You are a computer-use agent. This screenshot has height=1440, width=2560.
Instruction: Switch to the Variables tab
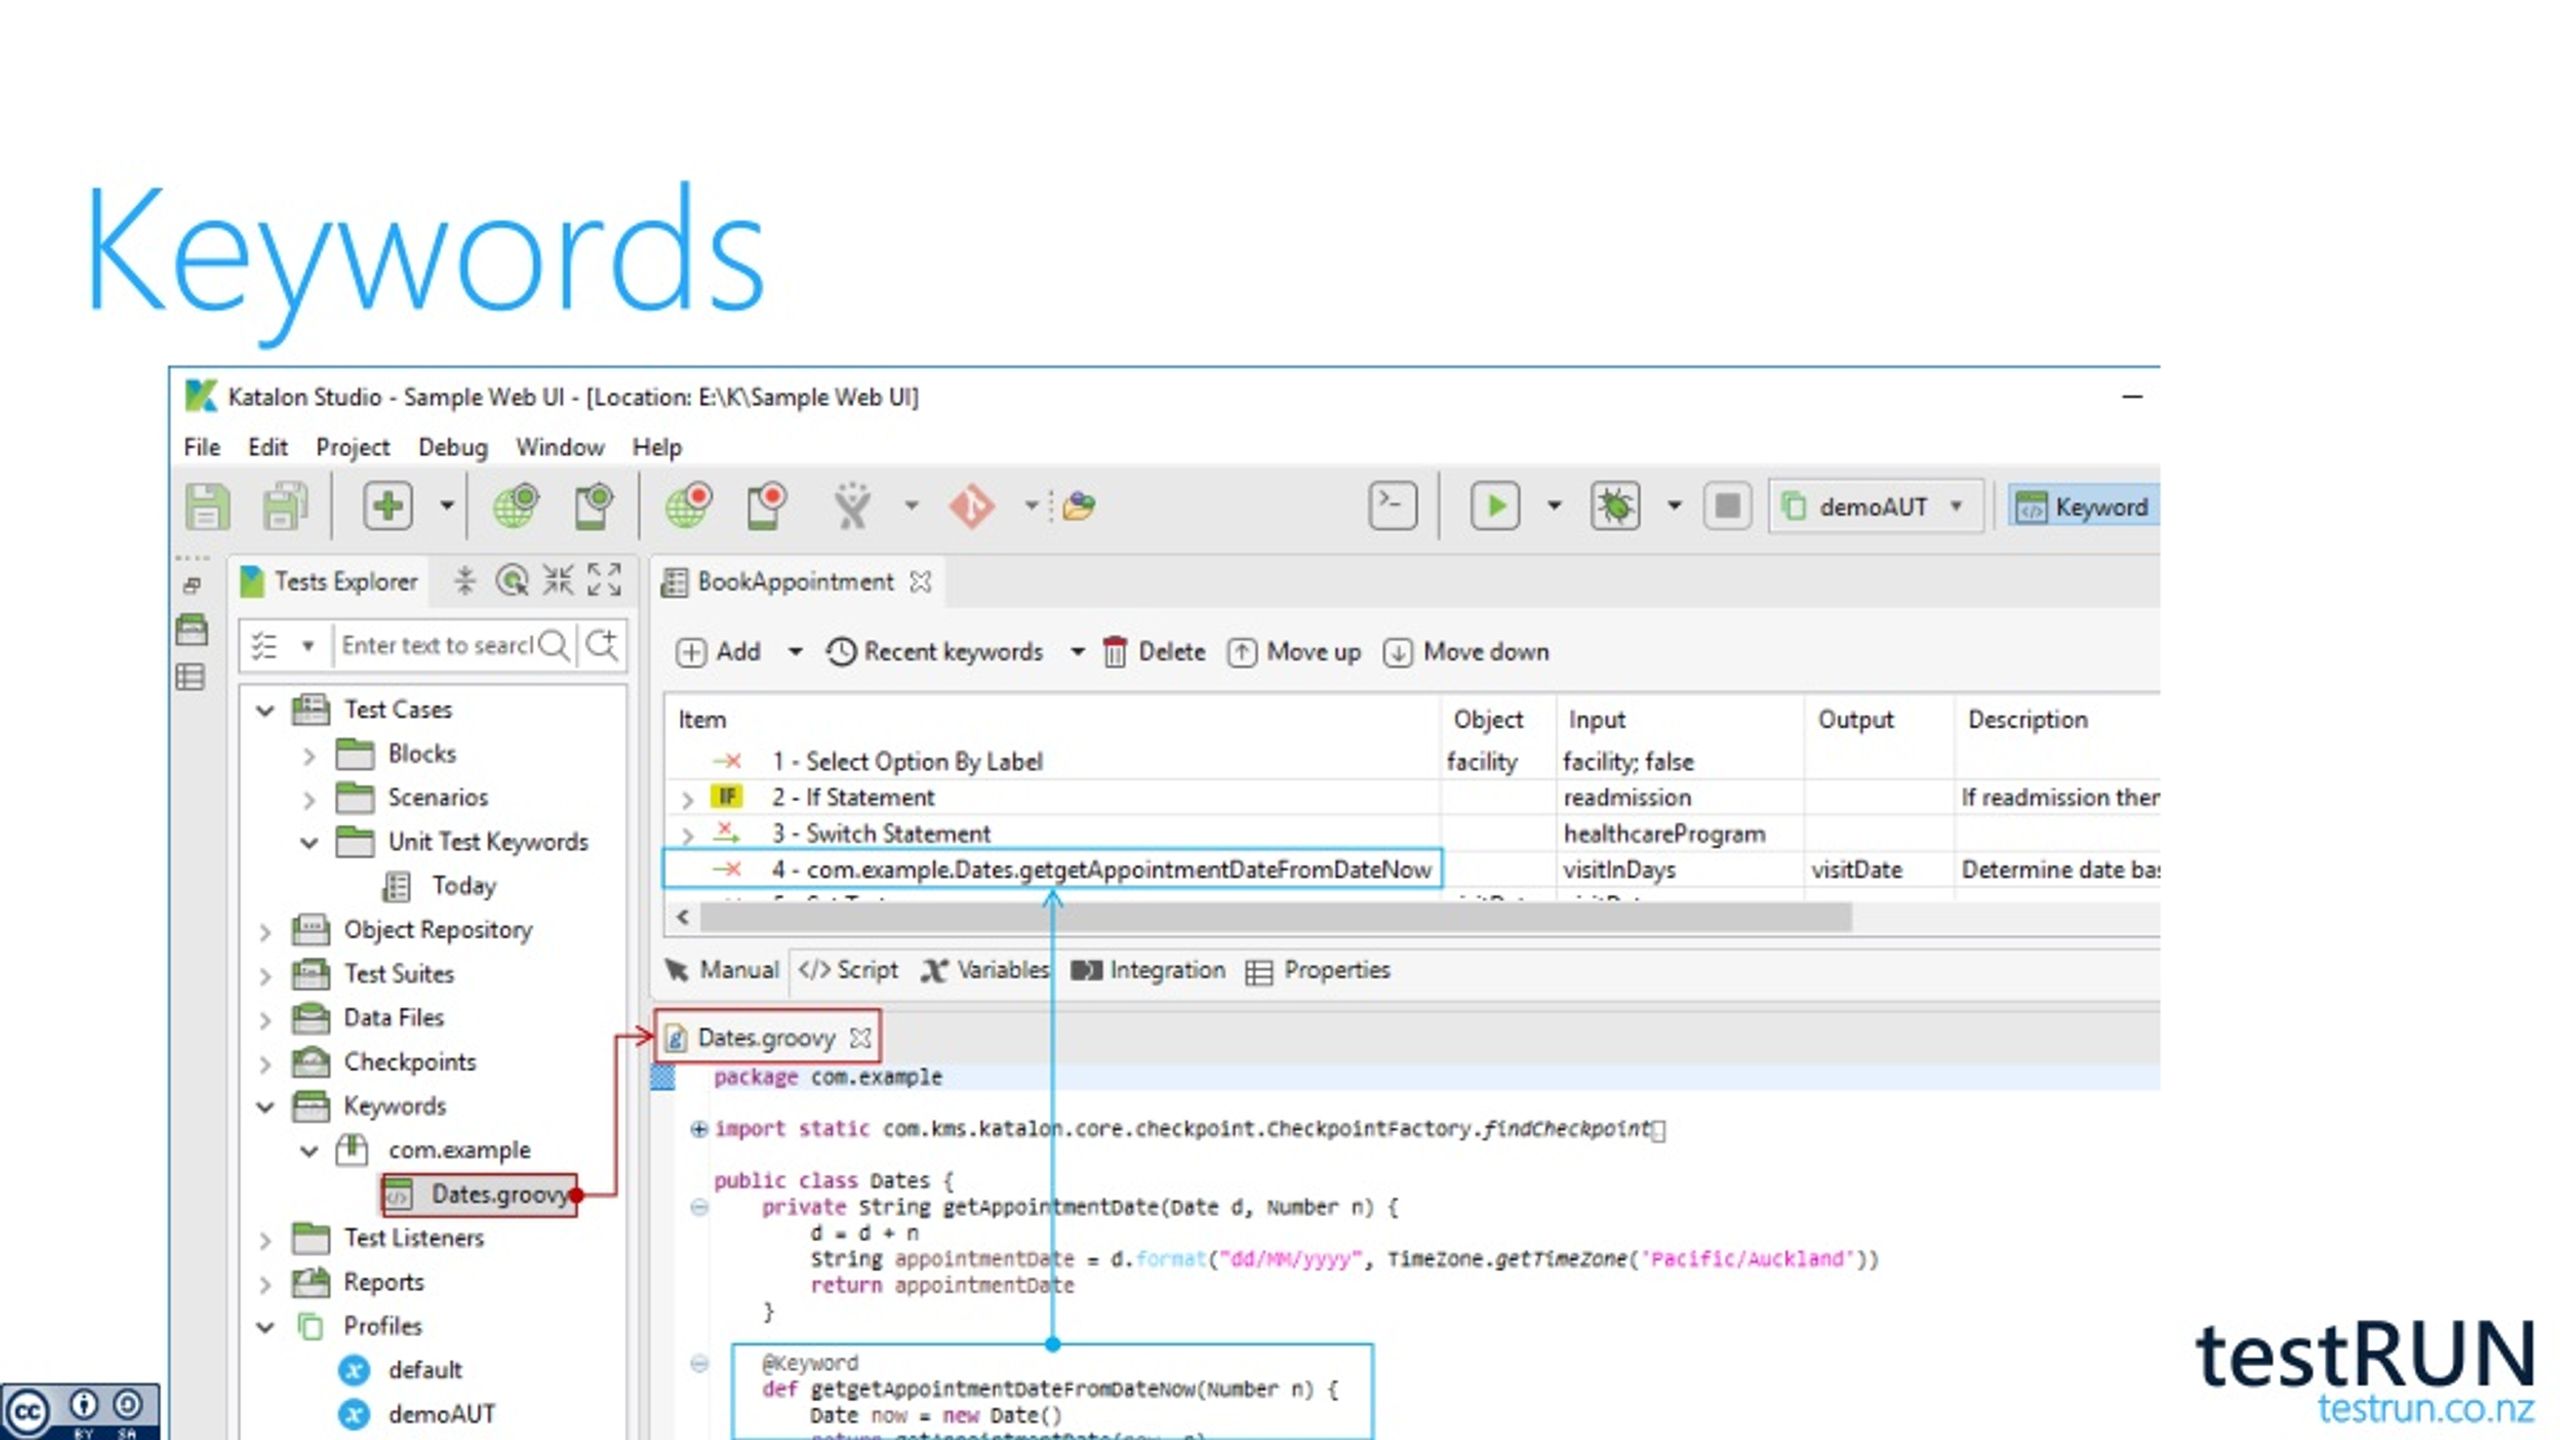click(985, 970)
